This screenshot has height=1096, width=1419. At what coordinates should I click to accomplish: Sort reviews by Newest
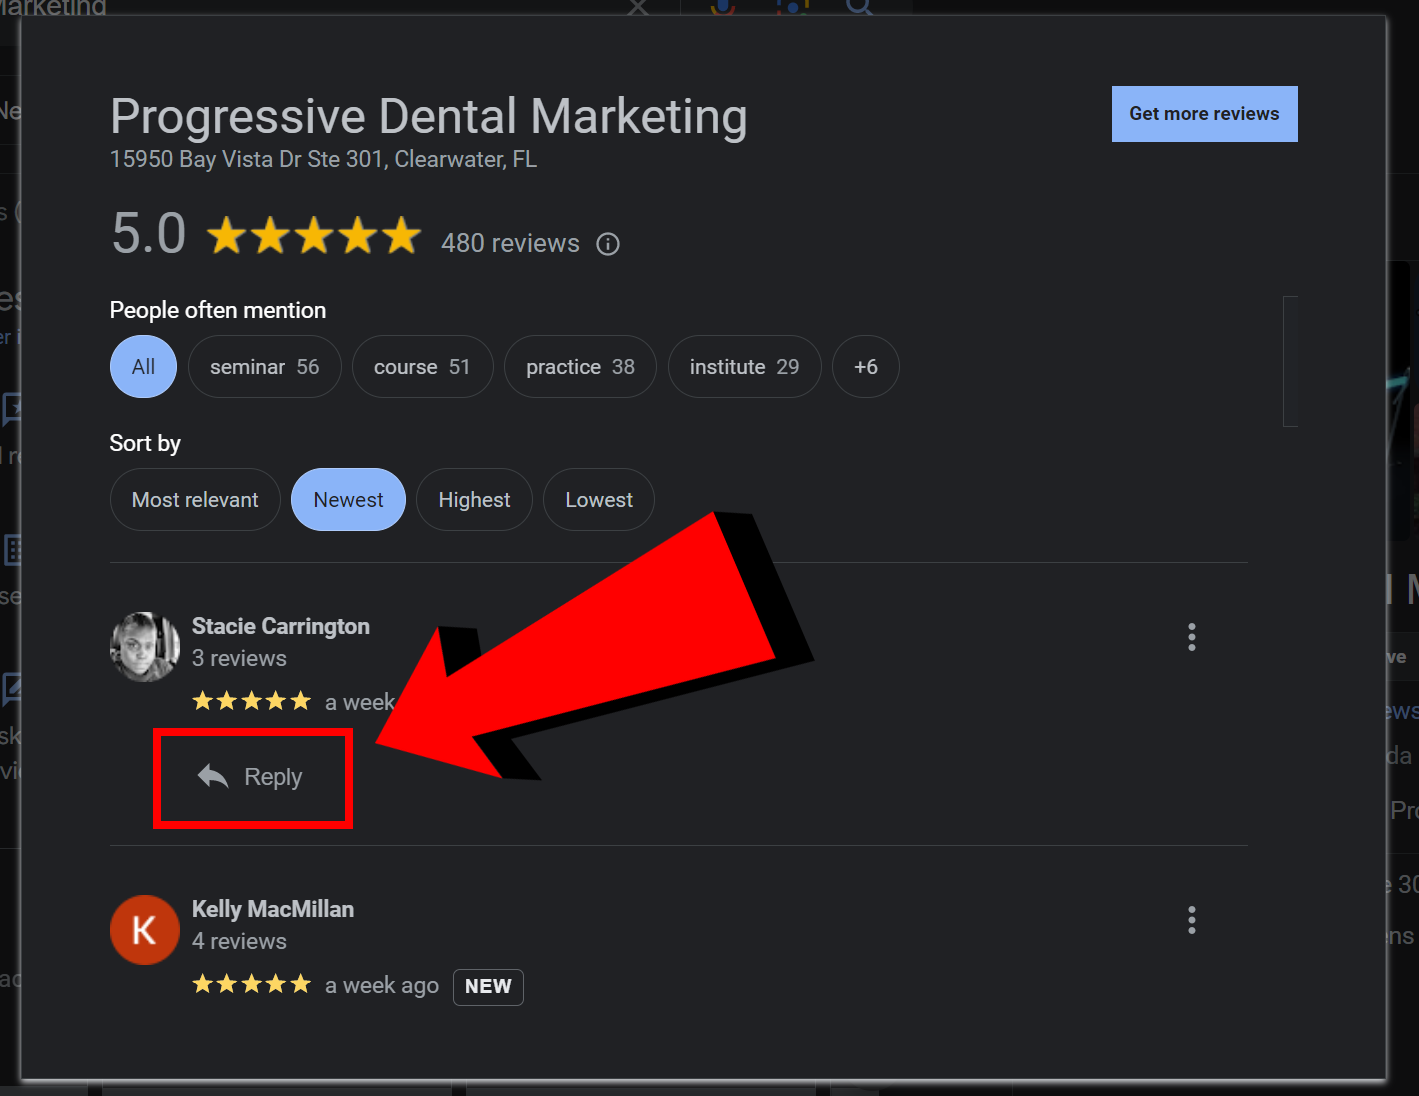point(348,500)
